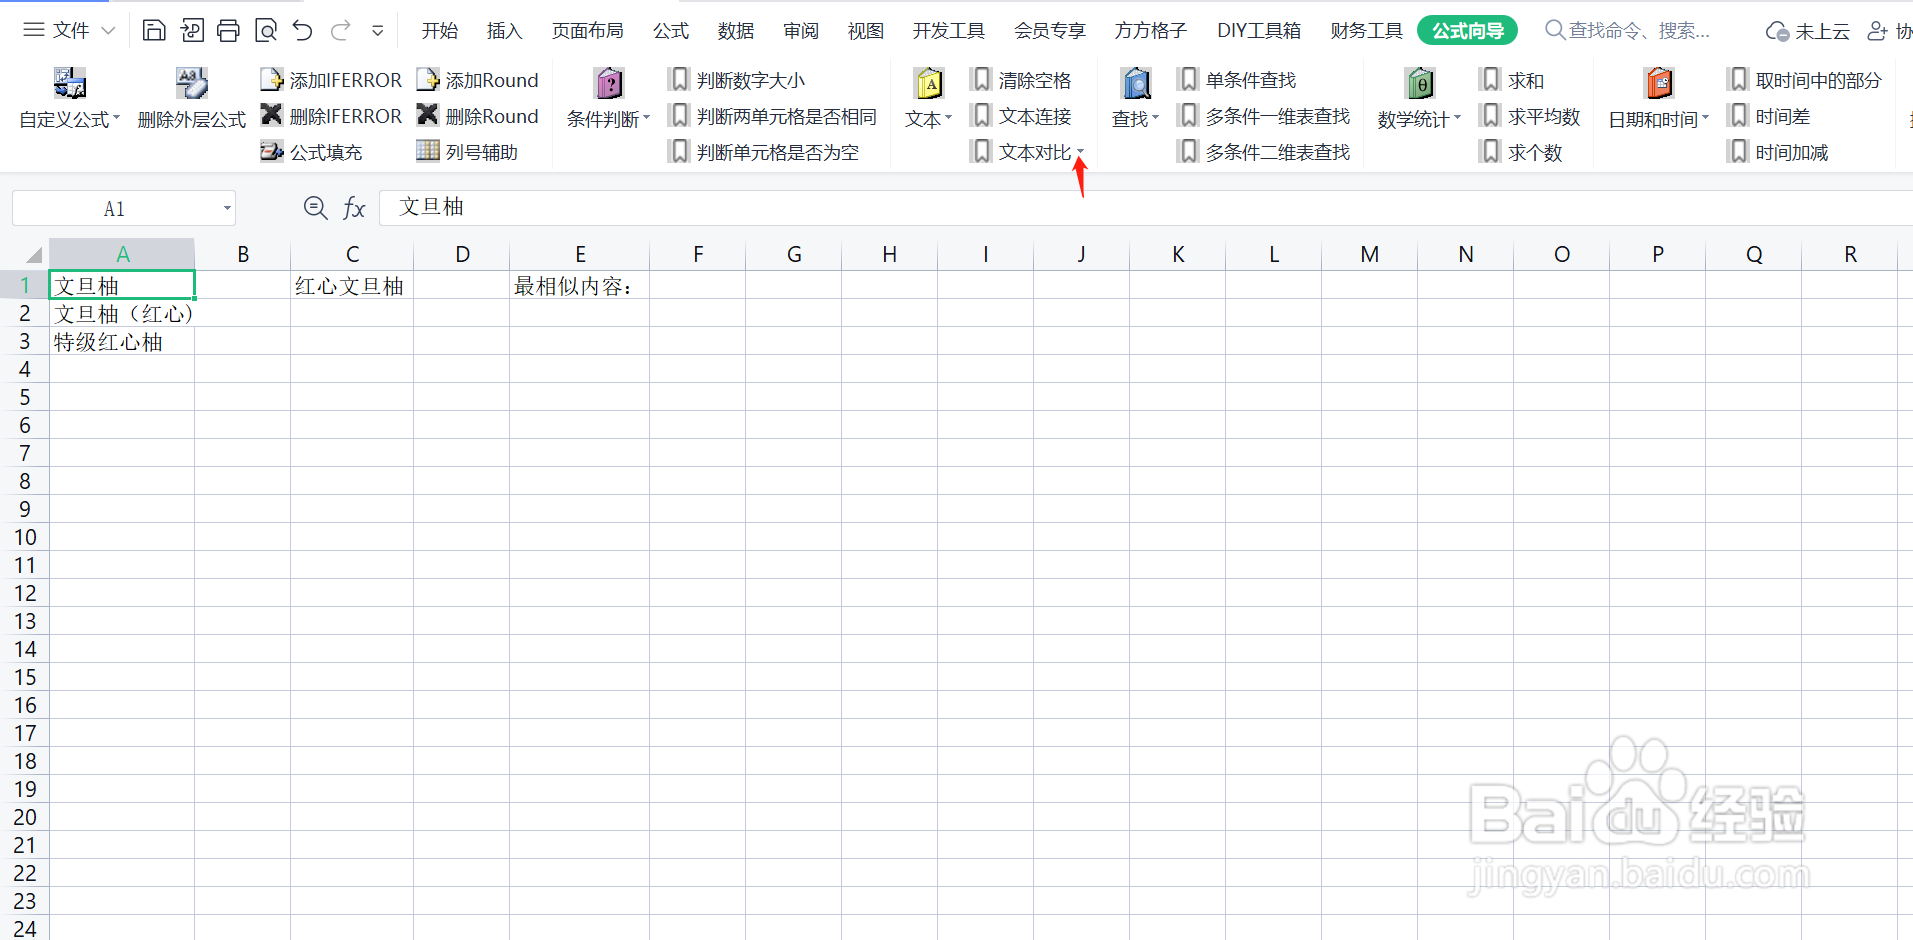
Task: Click 判断单元格是否为空 button
Action: [x=764, y=152]
